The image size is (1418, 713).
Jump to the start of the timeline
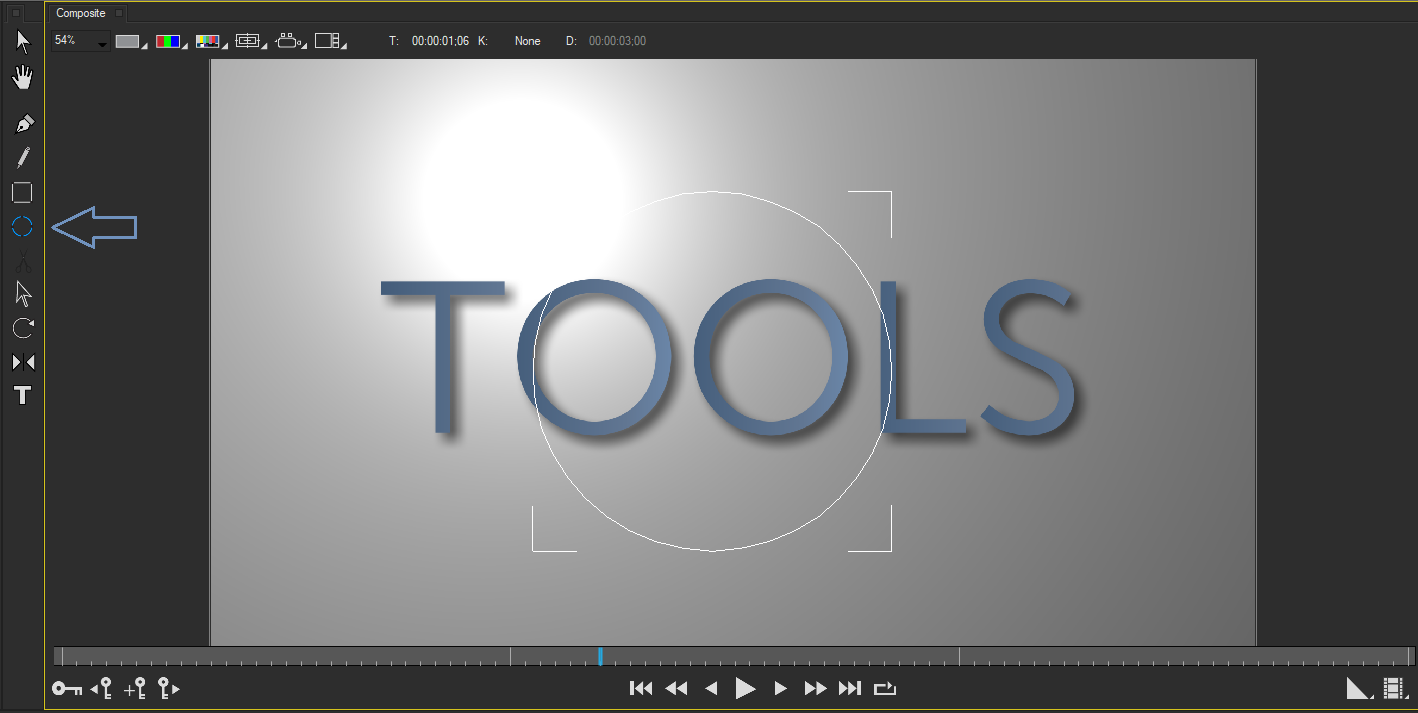(641, 688)
